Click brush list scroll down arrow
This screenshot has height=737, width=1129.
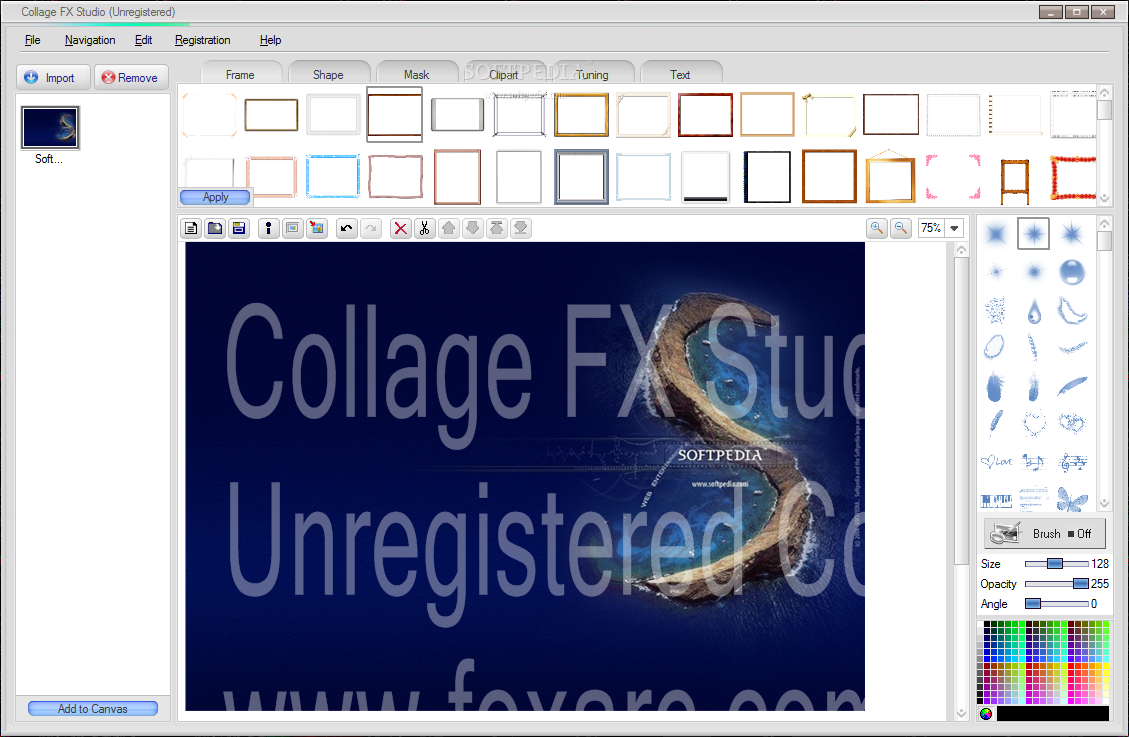(x=1105, y=504)
